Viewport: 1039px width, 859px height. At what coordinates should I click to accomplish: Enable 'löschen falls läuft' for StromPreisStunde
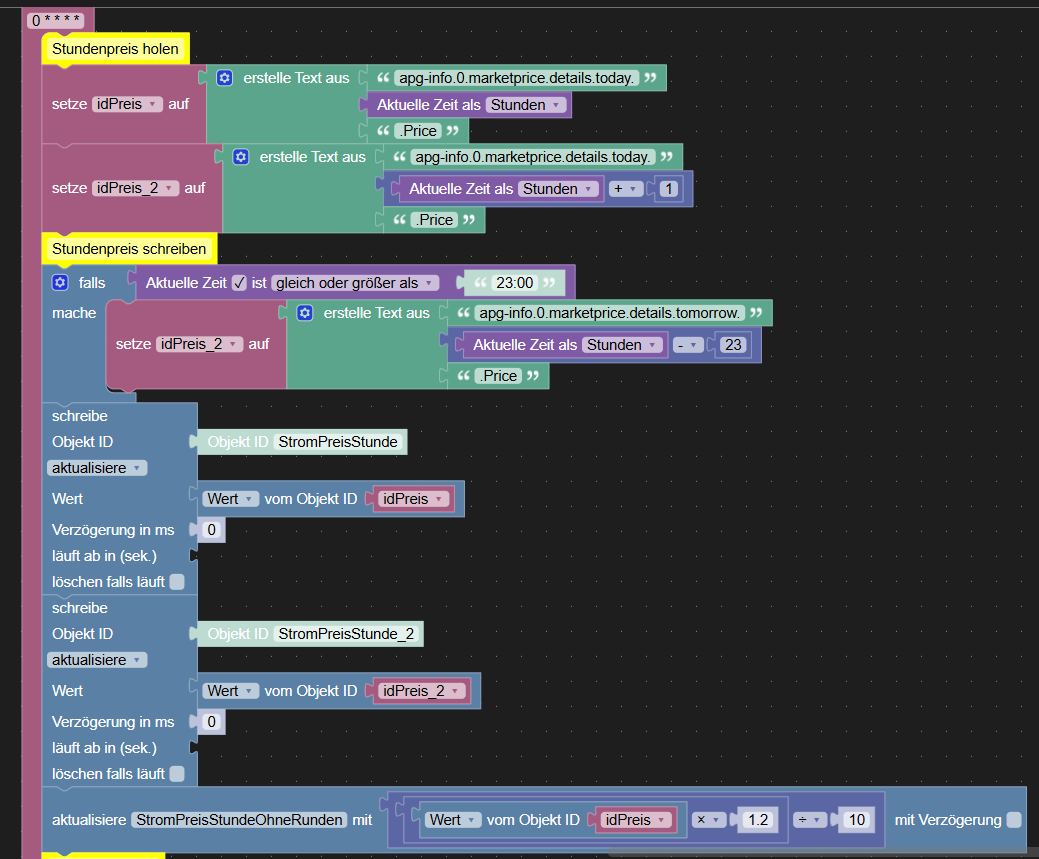(x=177, y=582)
